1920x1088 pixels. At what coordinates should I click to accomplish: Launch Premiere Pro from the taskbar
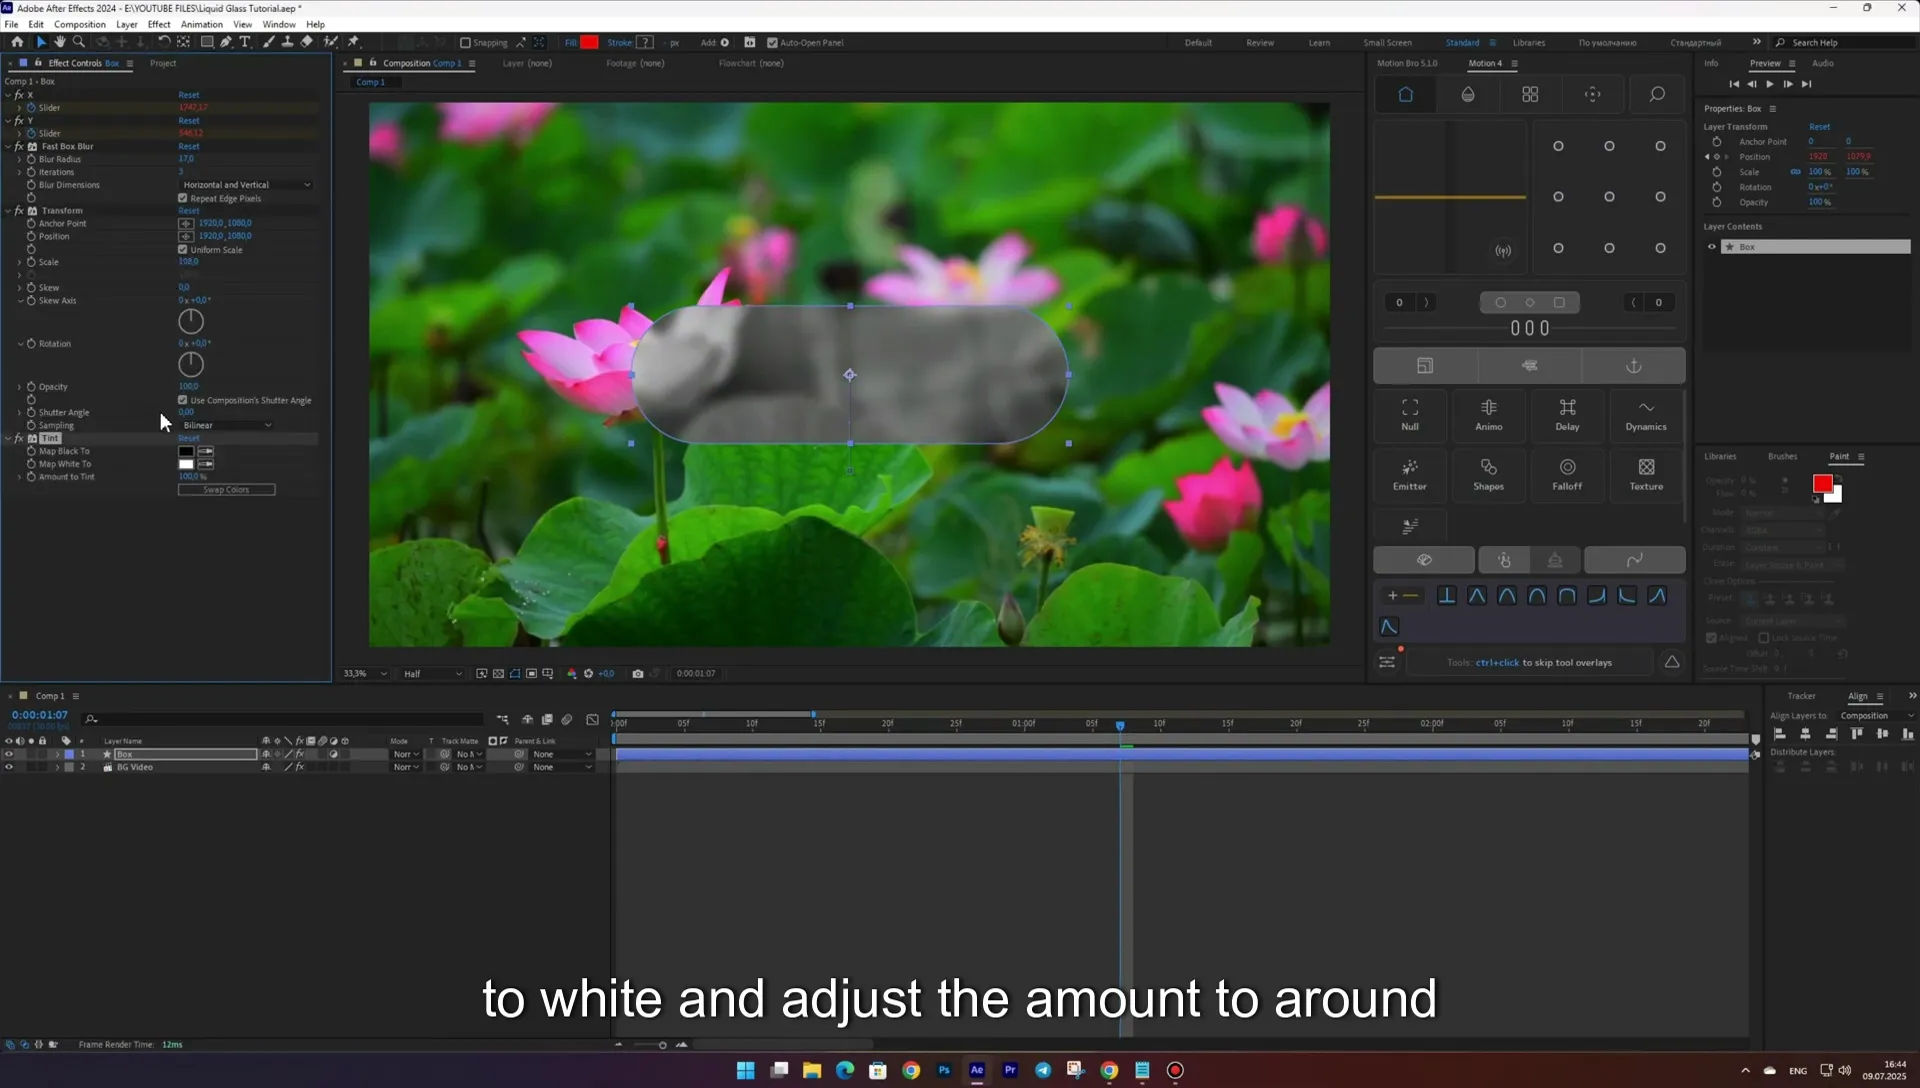pyautogui.click(x=1010, y=1070)
